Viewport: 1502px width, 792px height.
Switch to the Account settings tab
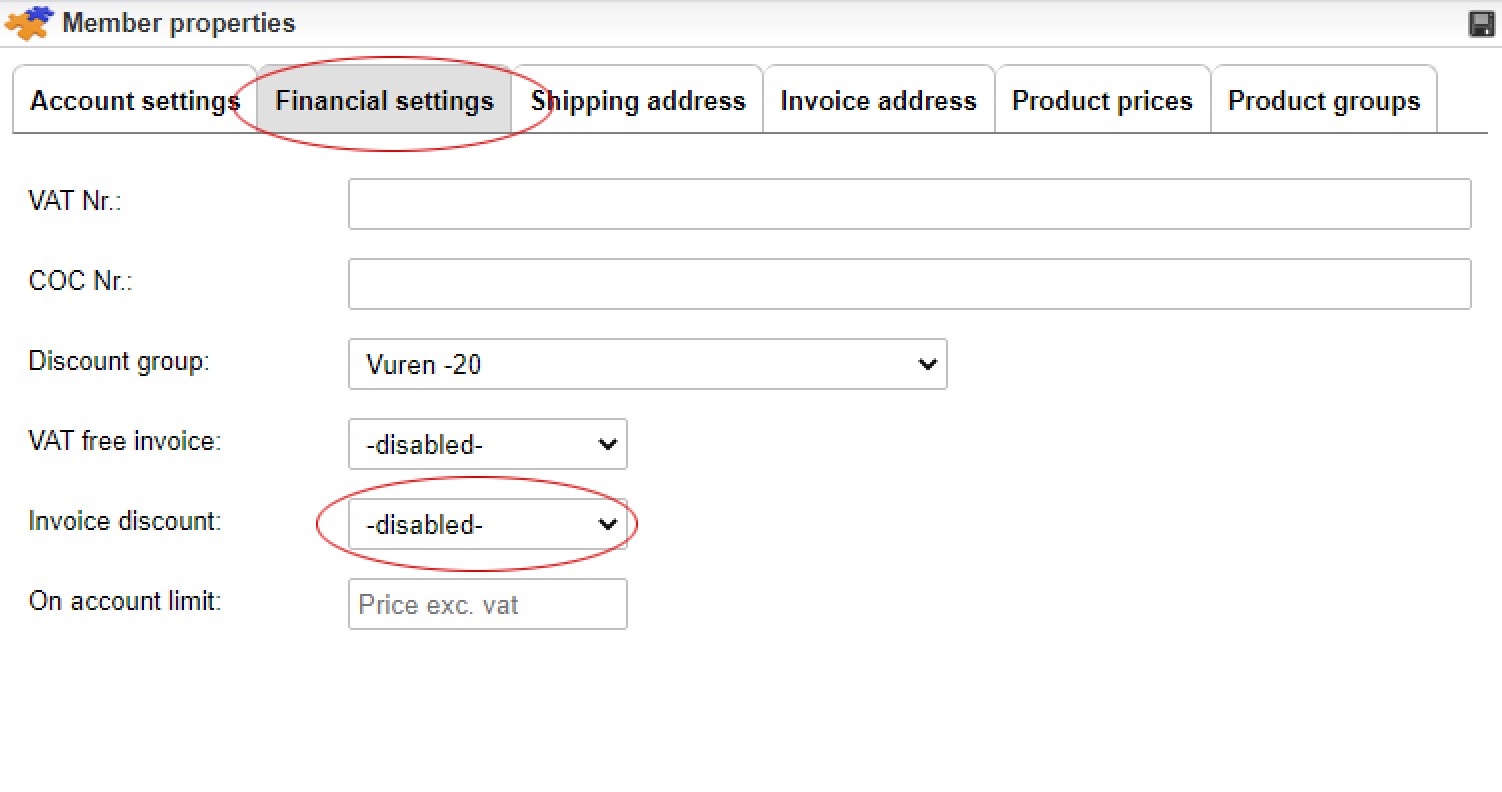point(134,101)
